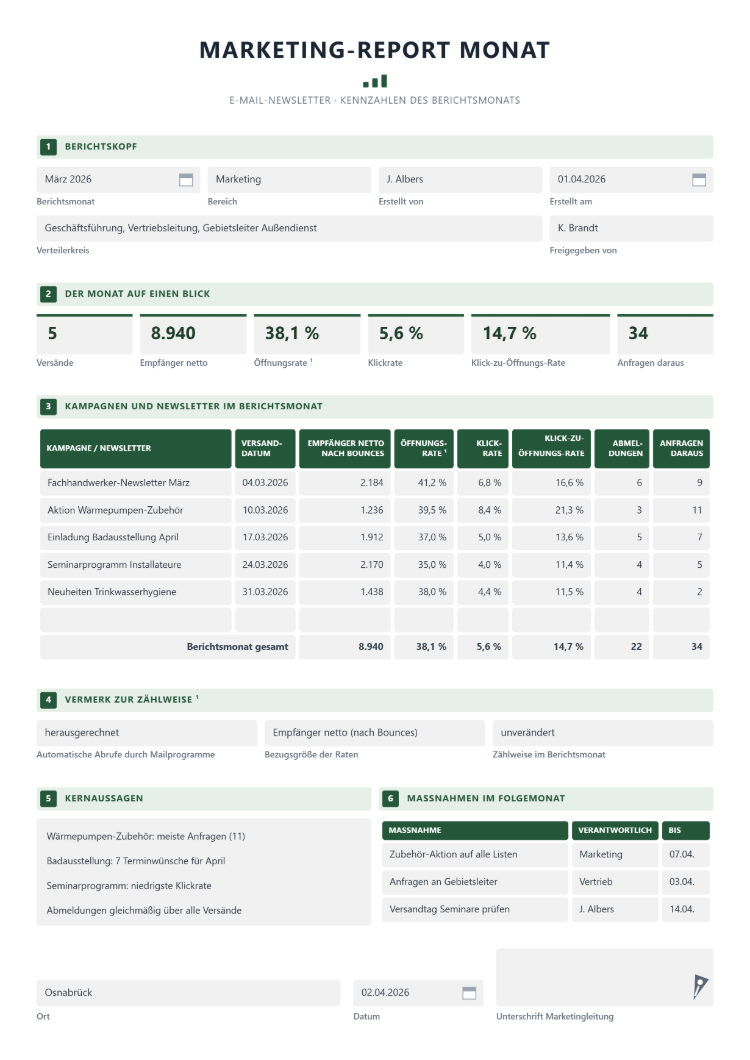This screenshot has height=1060, width=750.
Task: Click the Unterschrift Marketingleitung signature box
Action: point(605,978)
